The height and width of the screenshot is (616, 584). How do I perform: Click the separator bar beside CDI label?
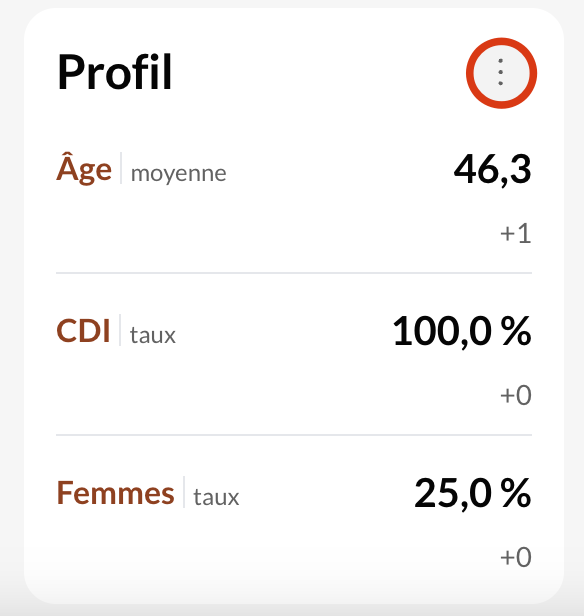120,330
